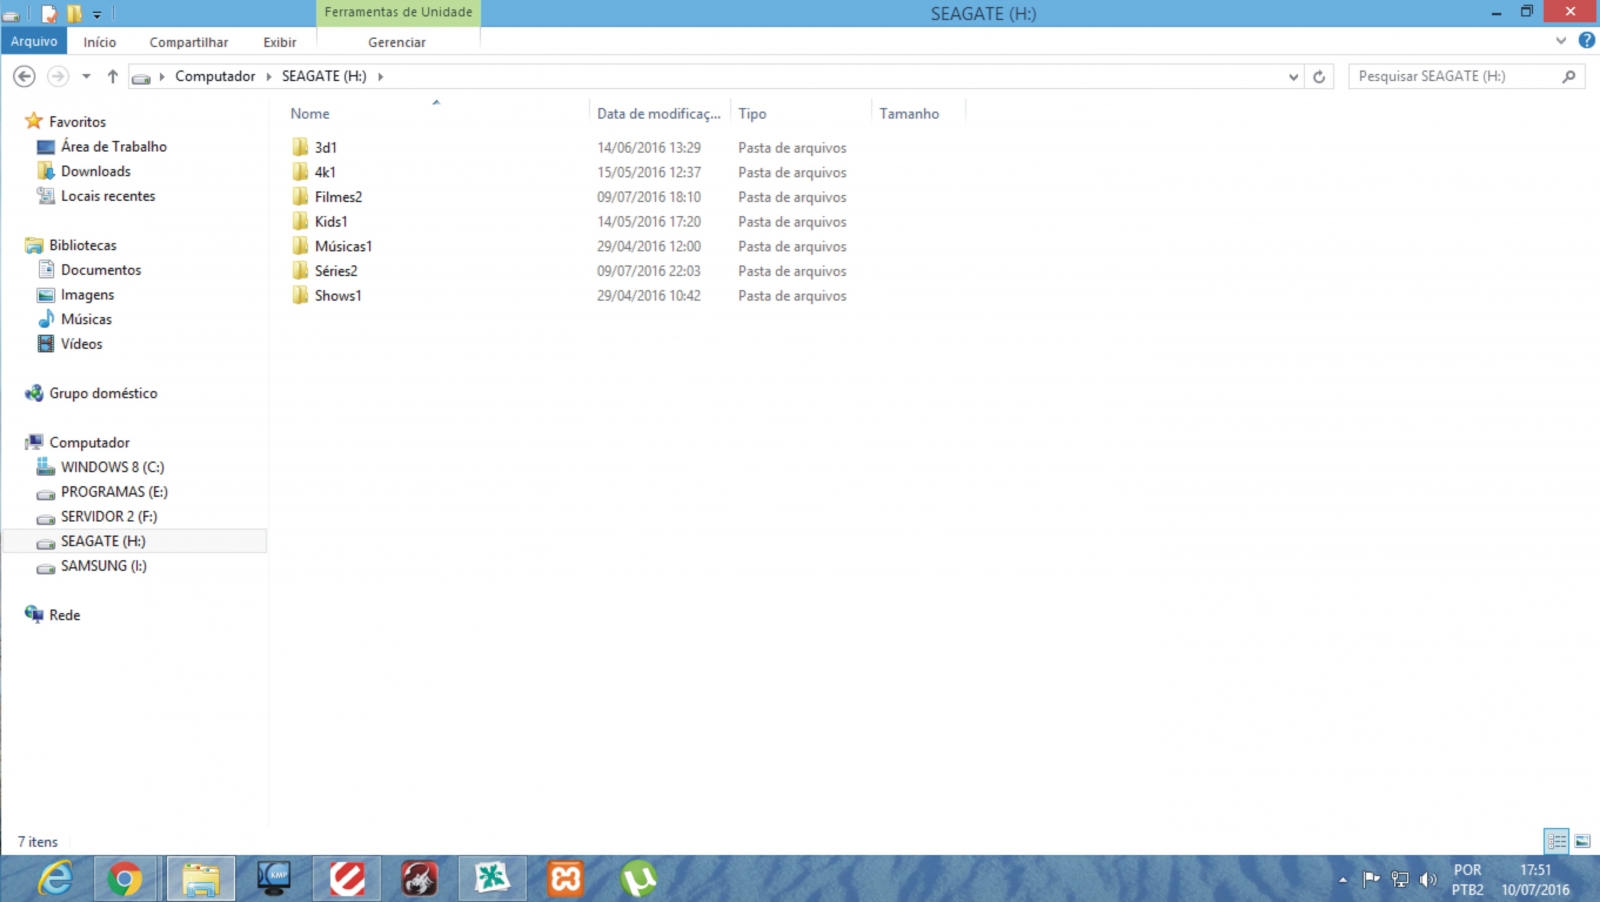The height and width of the screenshot is (902, 1600).
Task: Sort by Data de modificação column header
Action: click(659, 113)
